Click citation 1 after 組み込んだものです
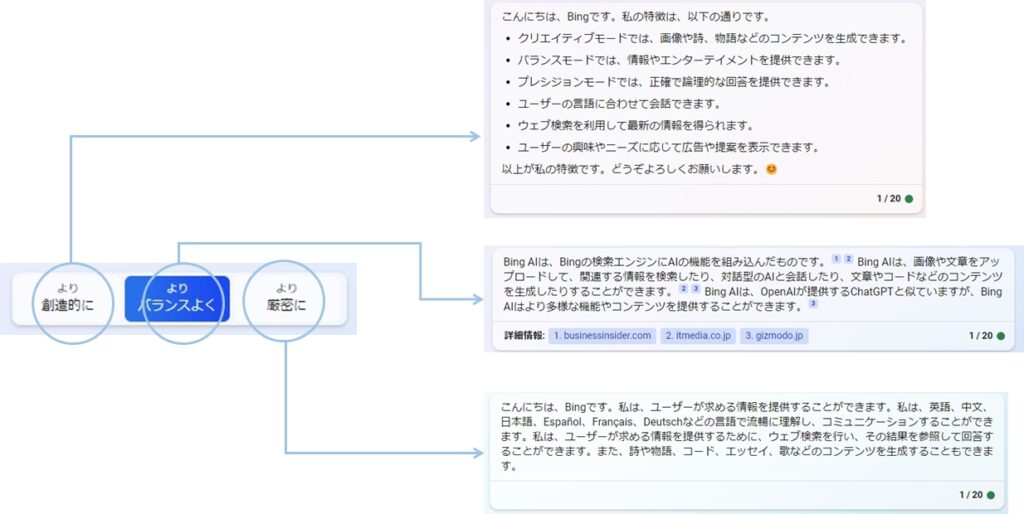Screen dimensions: 1024x514 (836, 259)
